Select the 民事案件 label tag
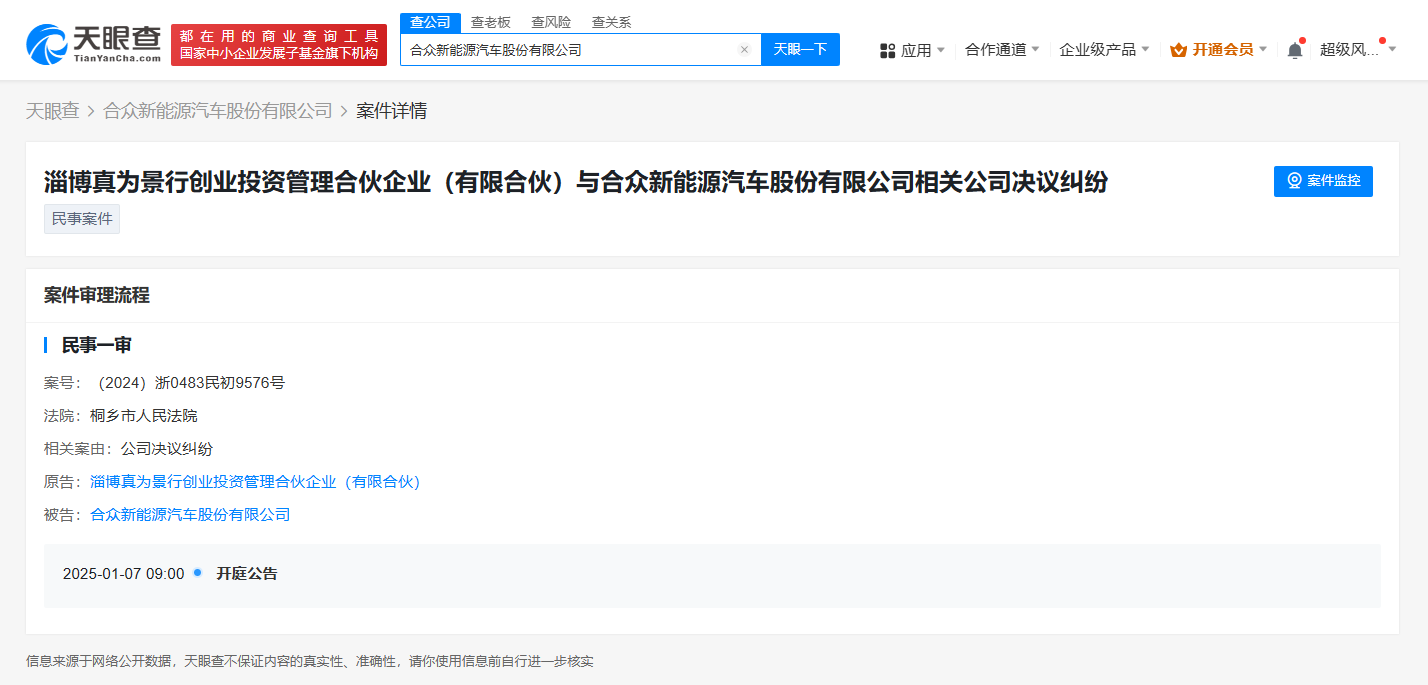This screenshot has height=685, width=1428. point(81,218)
